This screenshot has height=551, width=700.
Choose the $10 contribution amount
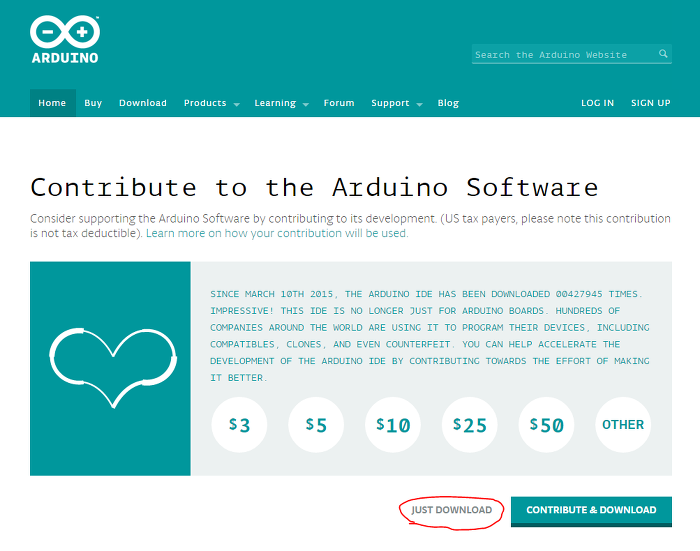coord(393,425)
